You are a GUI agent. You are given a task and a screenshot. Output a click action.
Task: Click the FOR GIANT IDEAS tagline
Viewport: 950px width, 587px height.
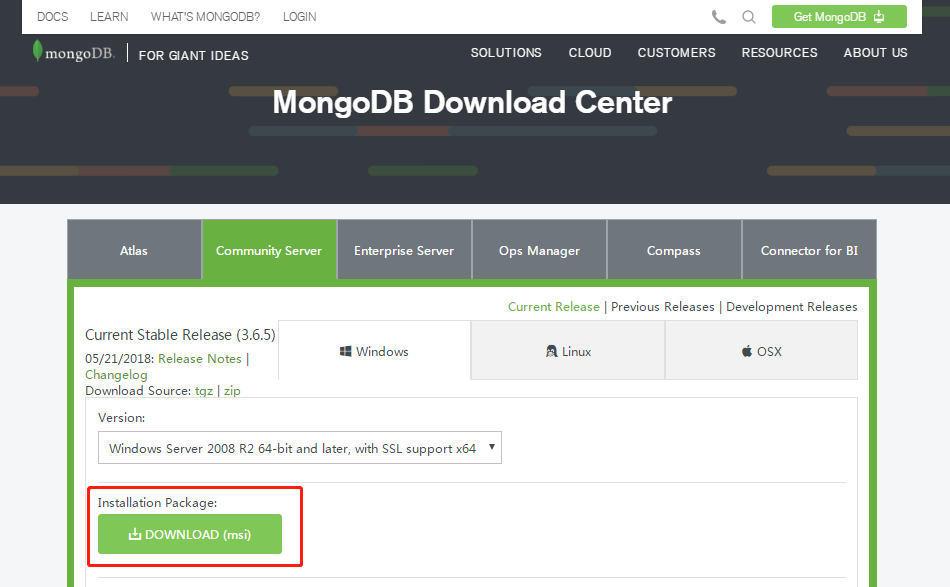[x=193, y=55]
